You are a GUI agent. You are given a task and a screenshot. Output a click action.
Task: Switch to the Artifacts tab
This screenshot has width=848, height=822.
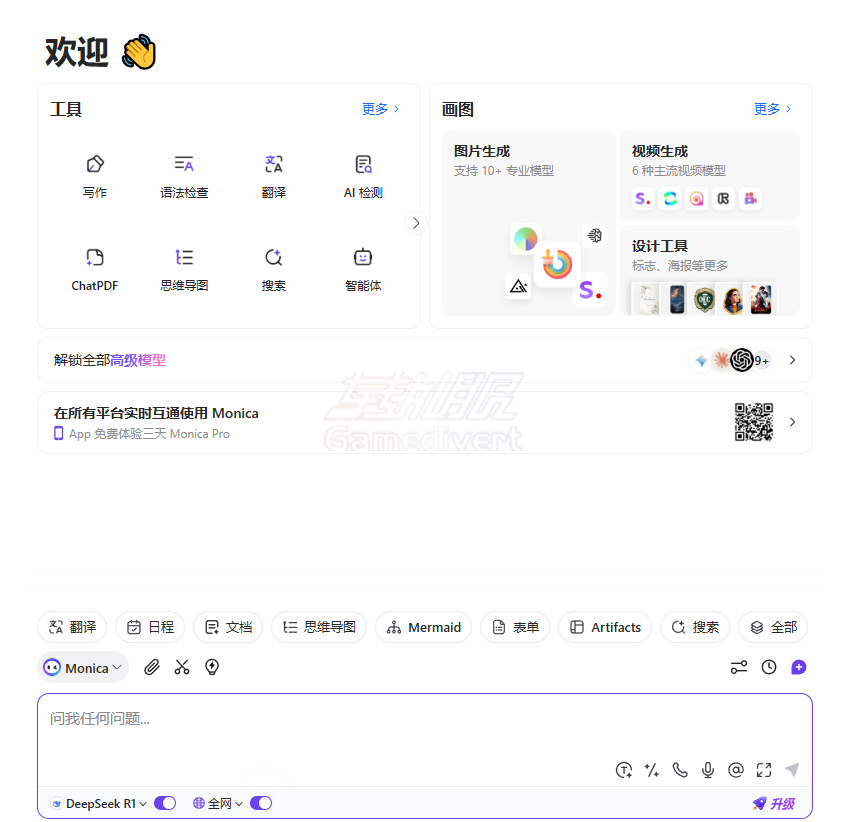click(x=605, y=627)
